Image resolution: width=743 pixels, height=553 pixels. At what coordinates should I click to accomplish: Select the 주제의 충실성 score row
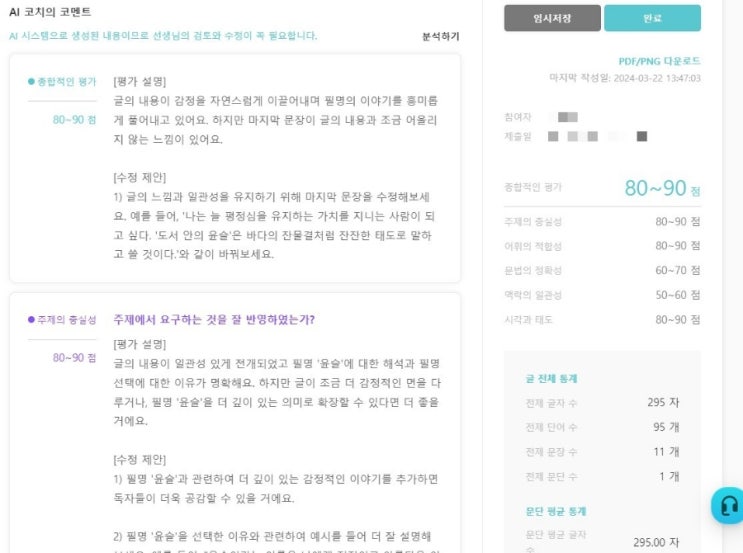click(x=602, y=221)
